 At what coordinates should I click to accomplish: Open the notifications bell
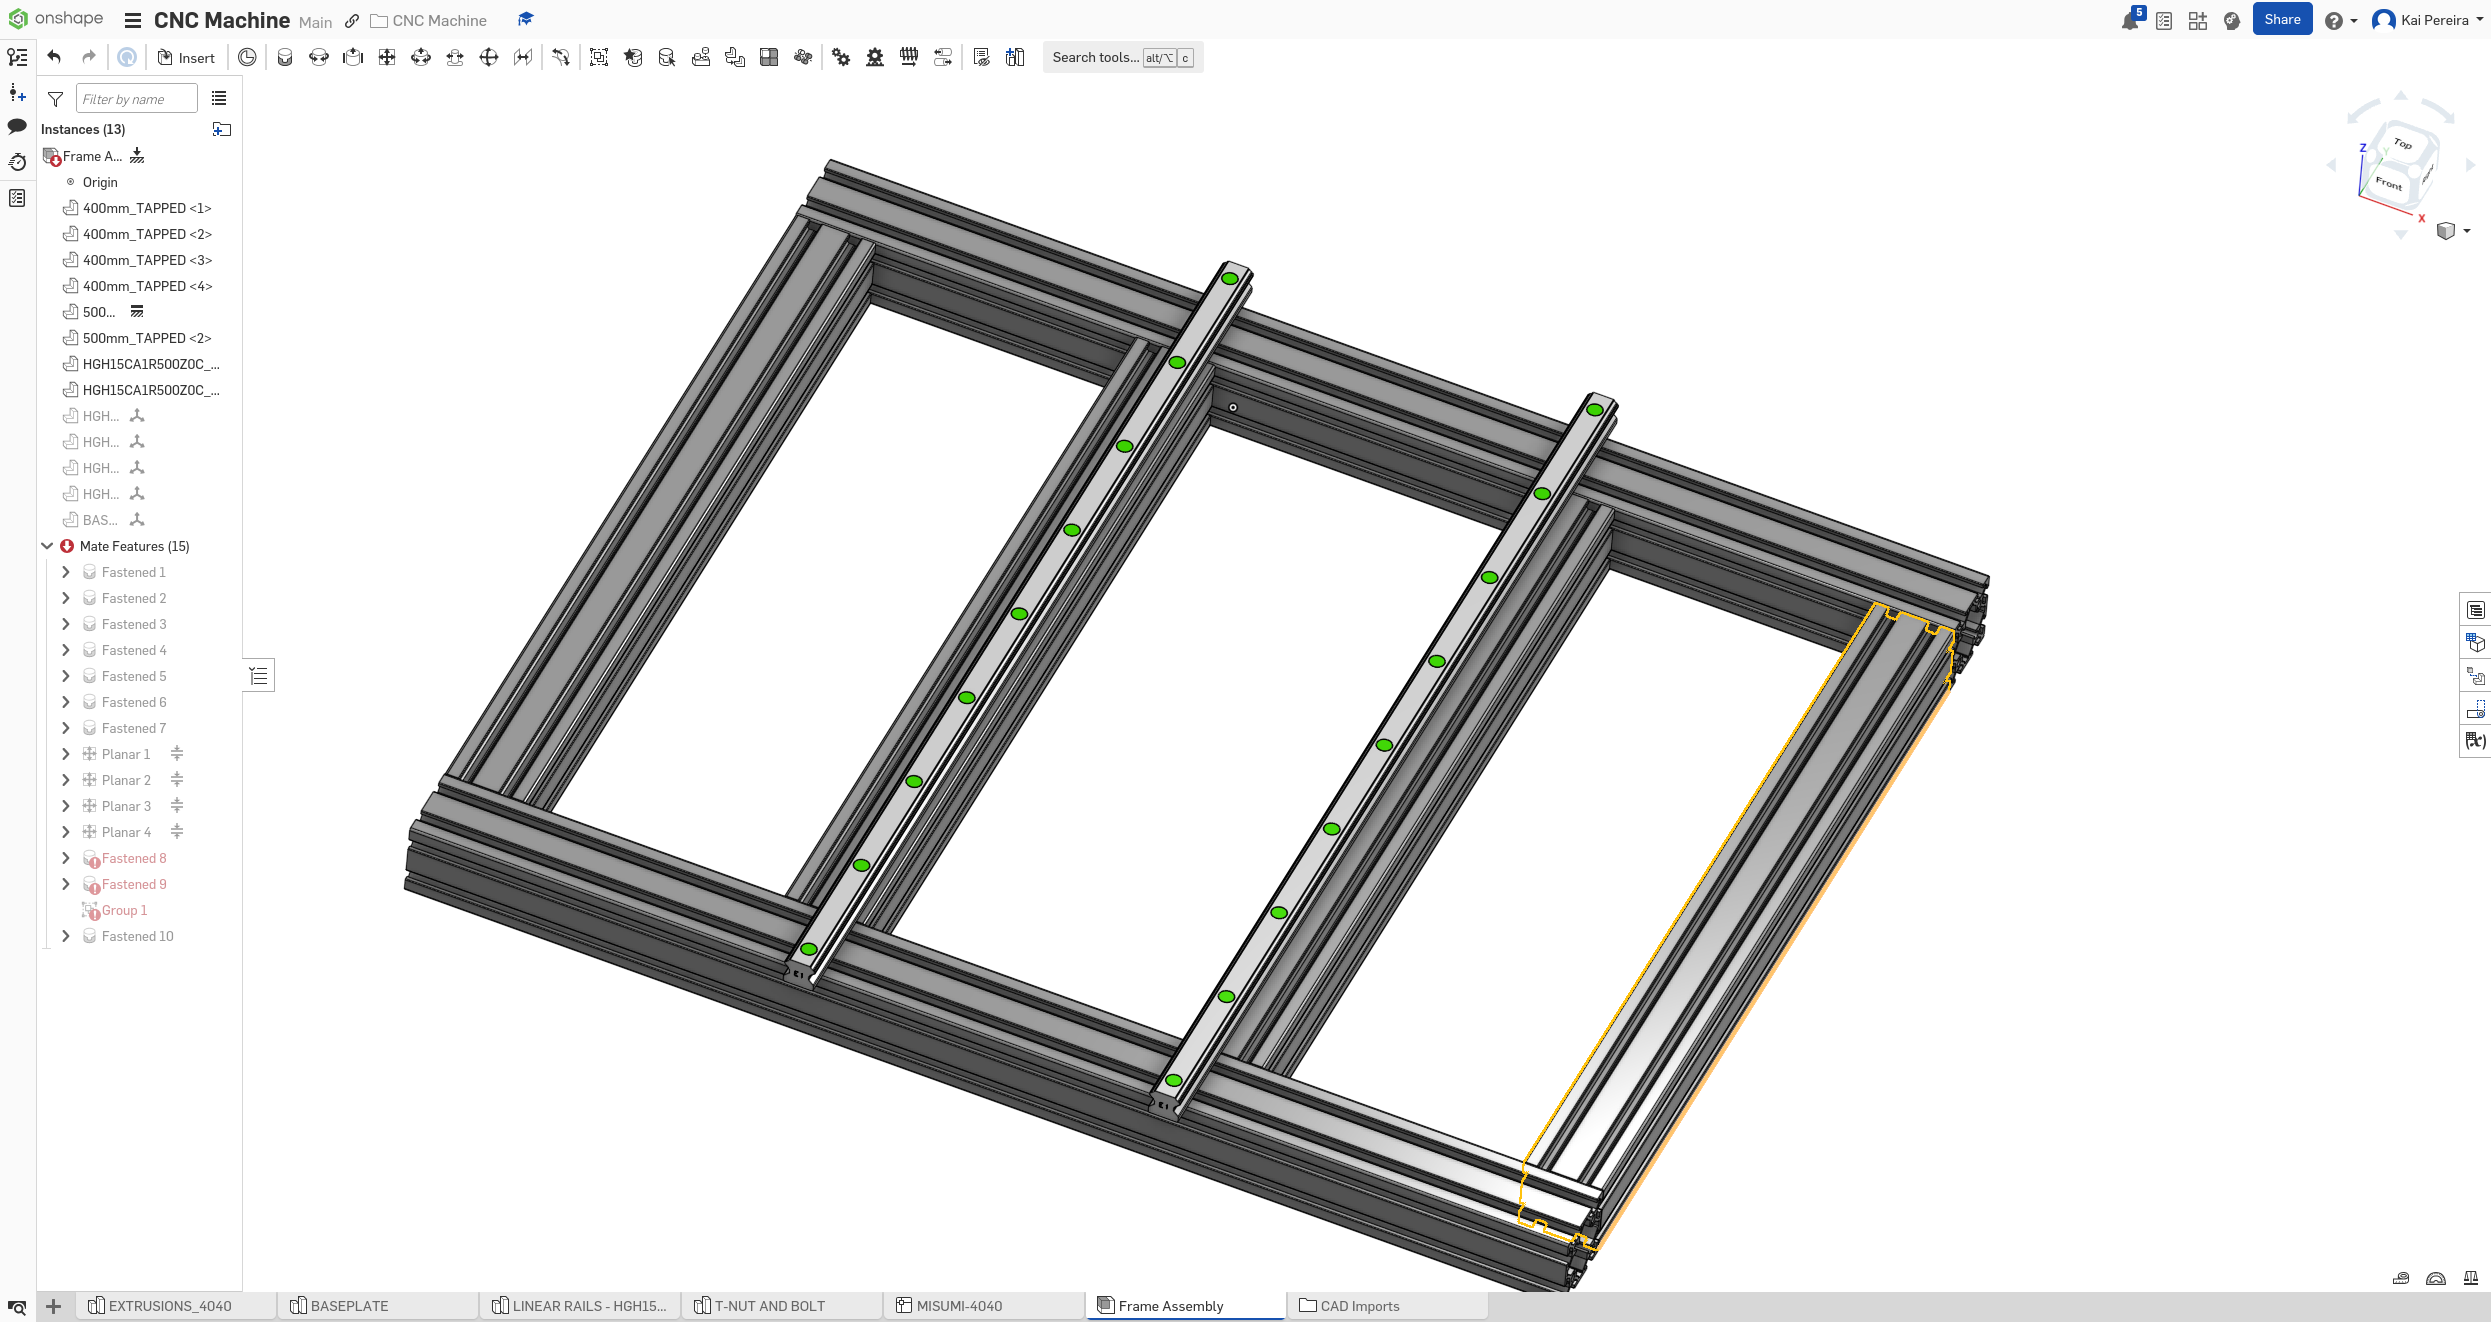pos(2129,21)
